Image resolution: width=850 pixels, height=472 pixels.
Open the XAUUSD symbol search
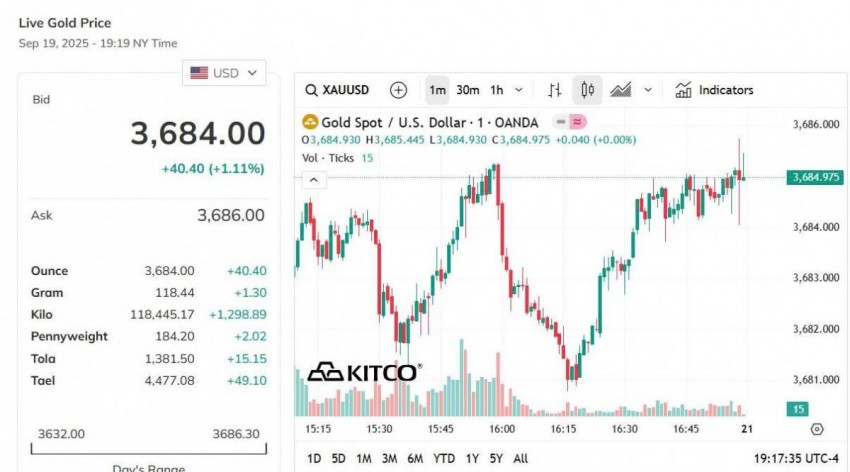340,90
